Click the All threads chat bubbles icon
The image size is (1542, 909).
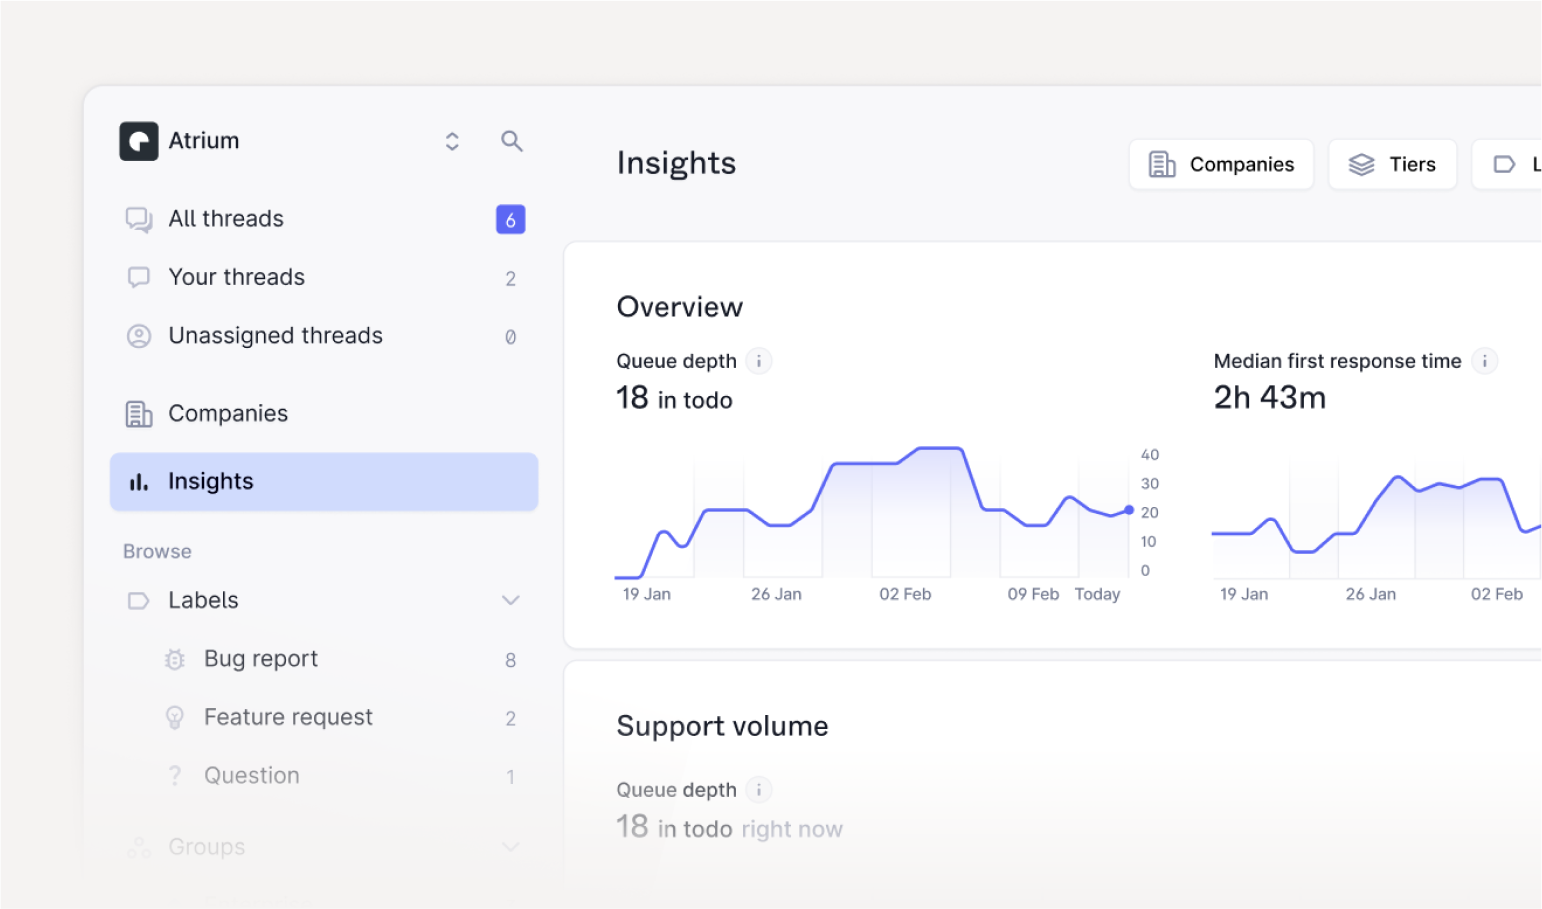(139, 219)
